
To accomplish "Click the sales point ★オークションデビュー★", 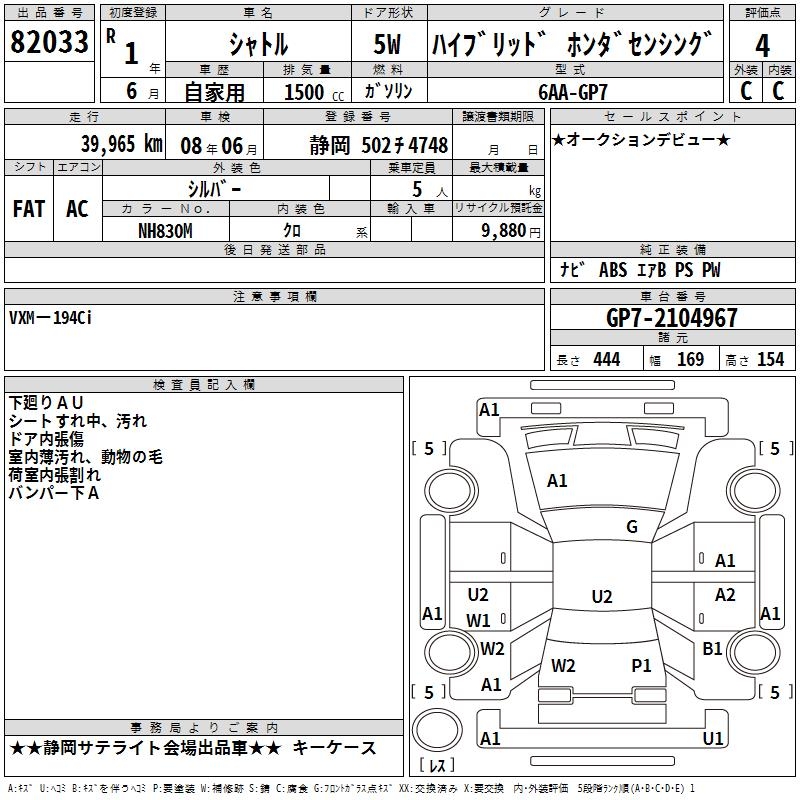I will pos(641,140).
